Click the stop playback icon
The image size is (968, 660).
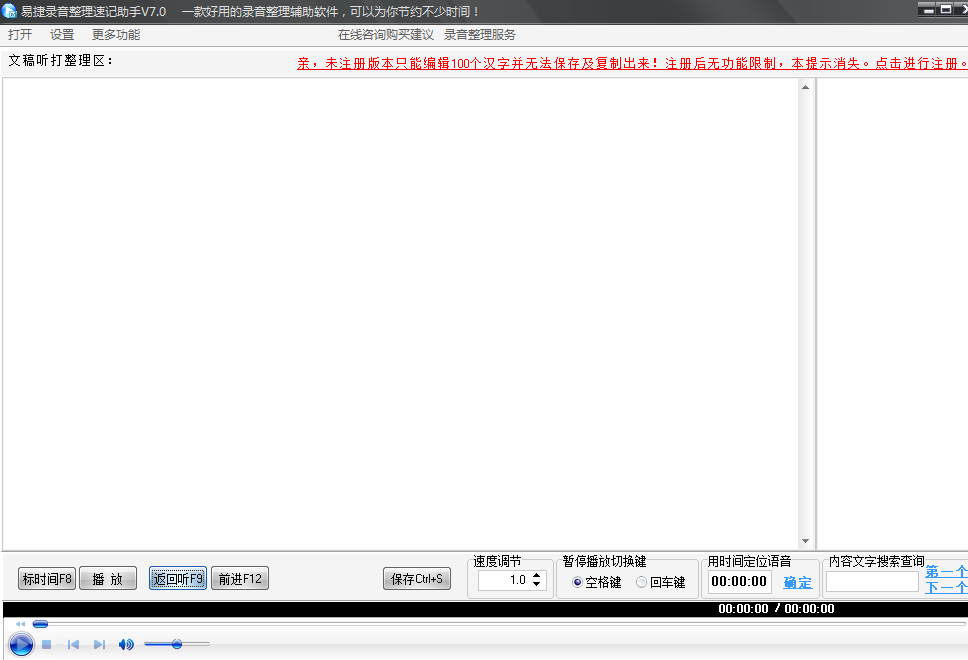click(46, 644)
